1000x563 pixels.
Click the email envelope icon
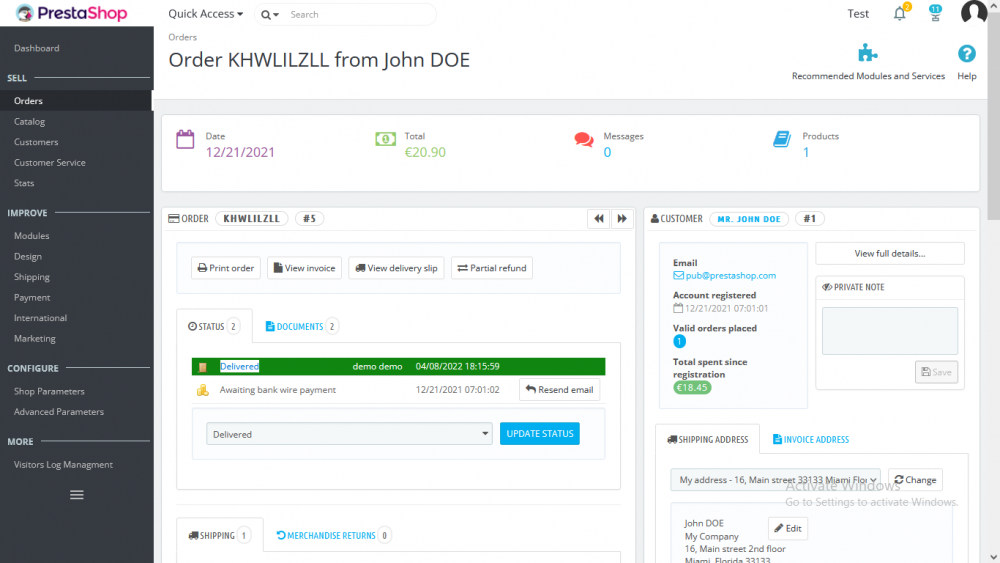pyautogui.click(x=678, y=275)
